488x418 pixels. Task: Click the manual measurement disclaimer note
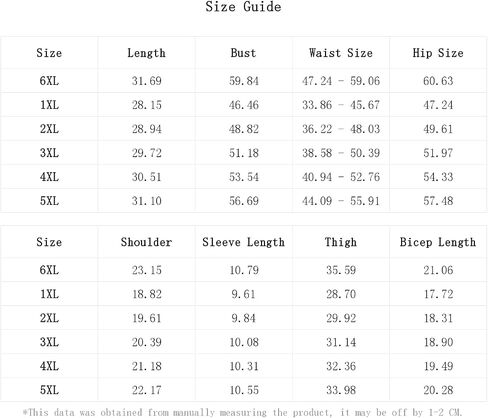[x=242, y=412]
